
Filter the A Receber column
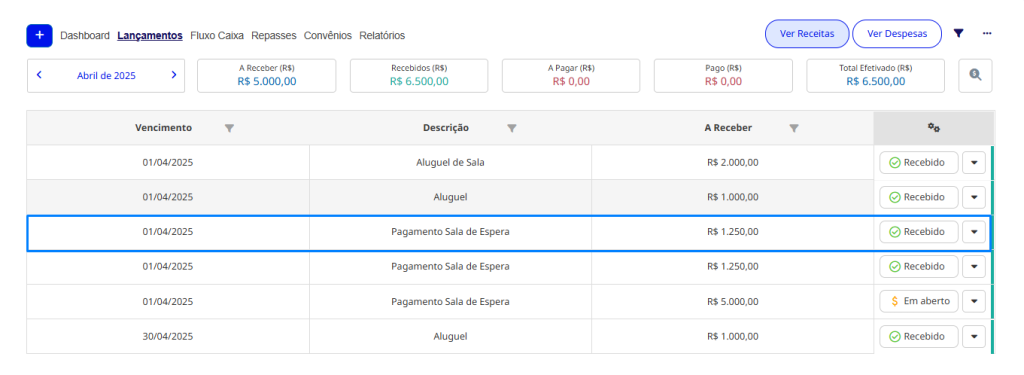(x=793, y=129)
